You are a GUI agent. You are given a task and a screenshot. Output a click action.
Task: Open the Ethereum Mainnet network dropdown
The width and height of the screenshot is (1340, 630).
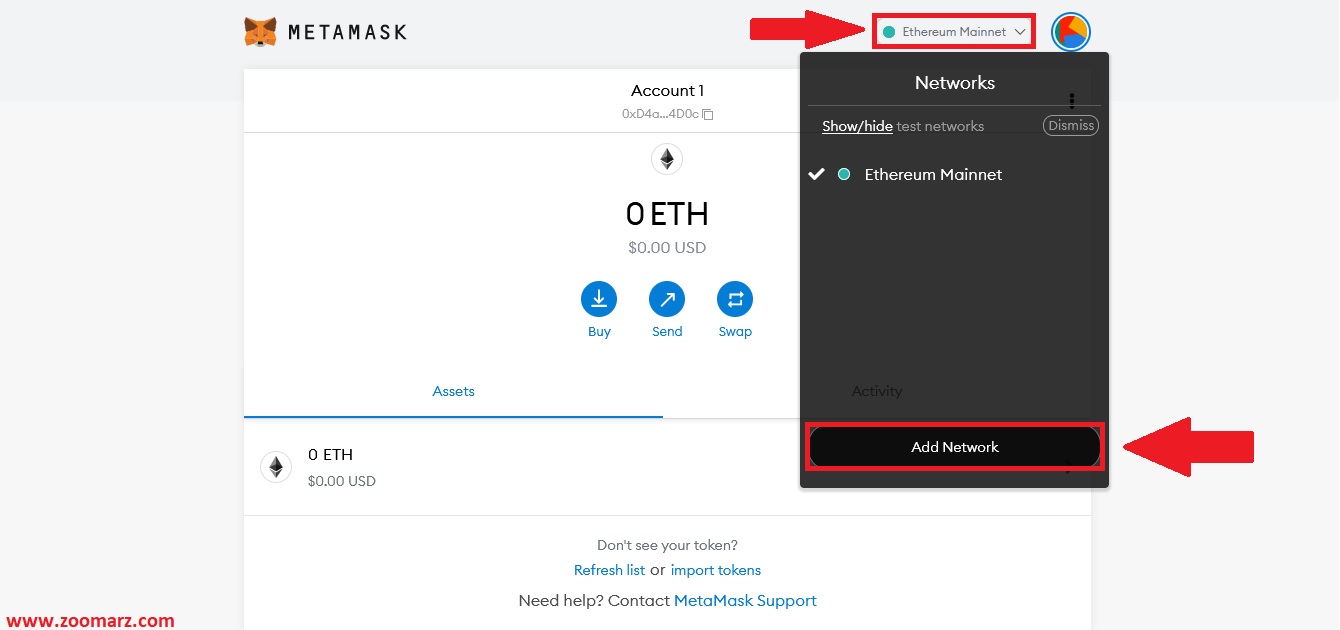(954, 32)
